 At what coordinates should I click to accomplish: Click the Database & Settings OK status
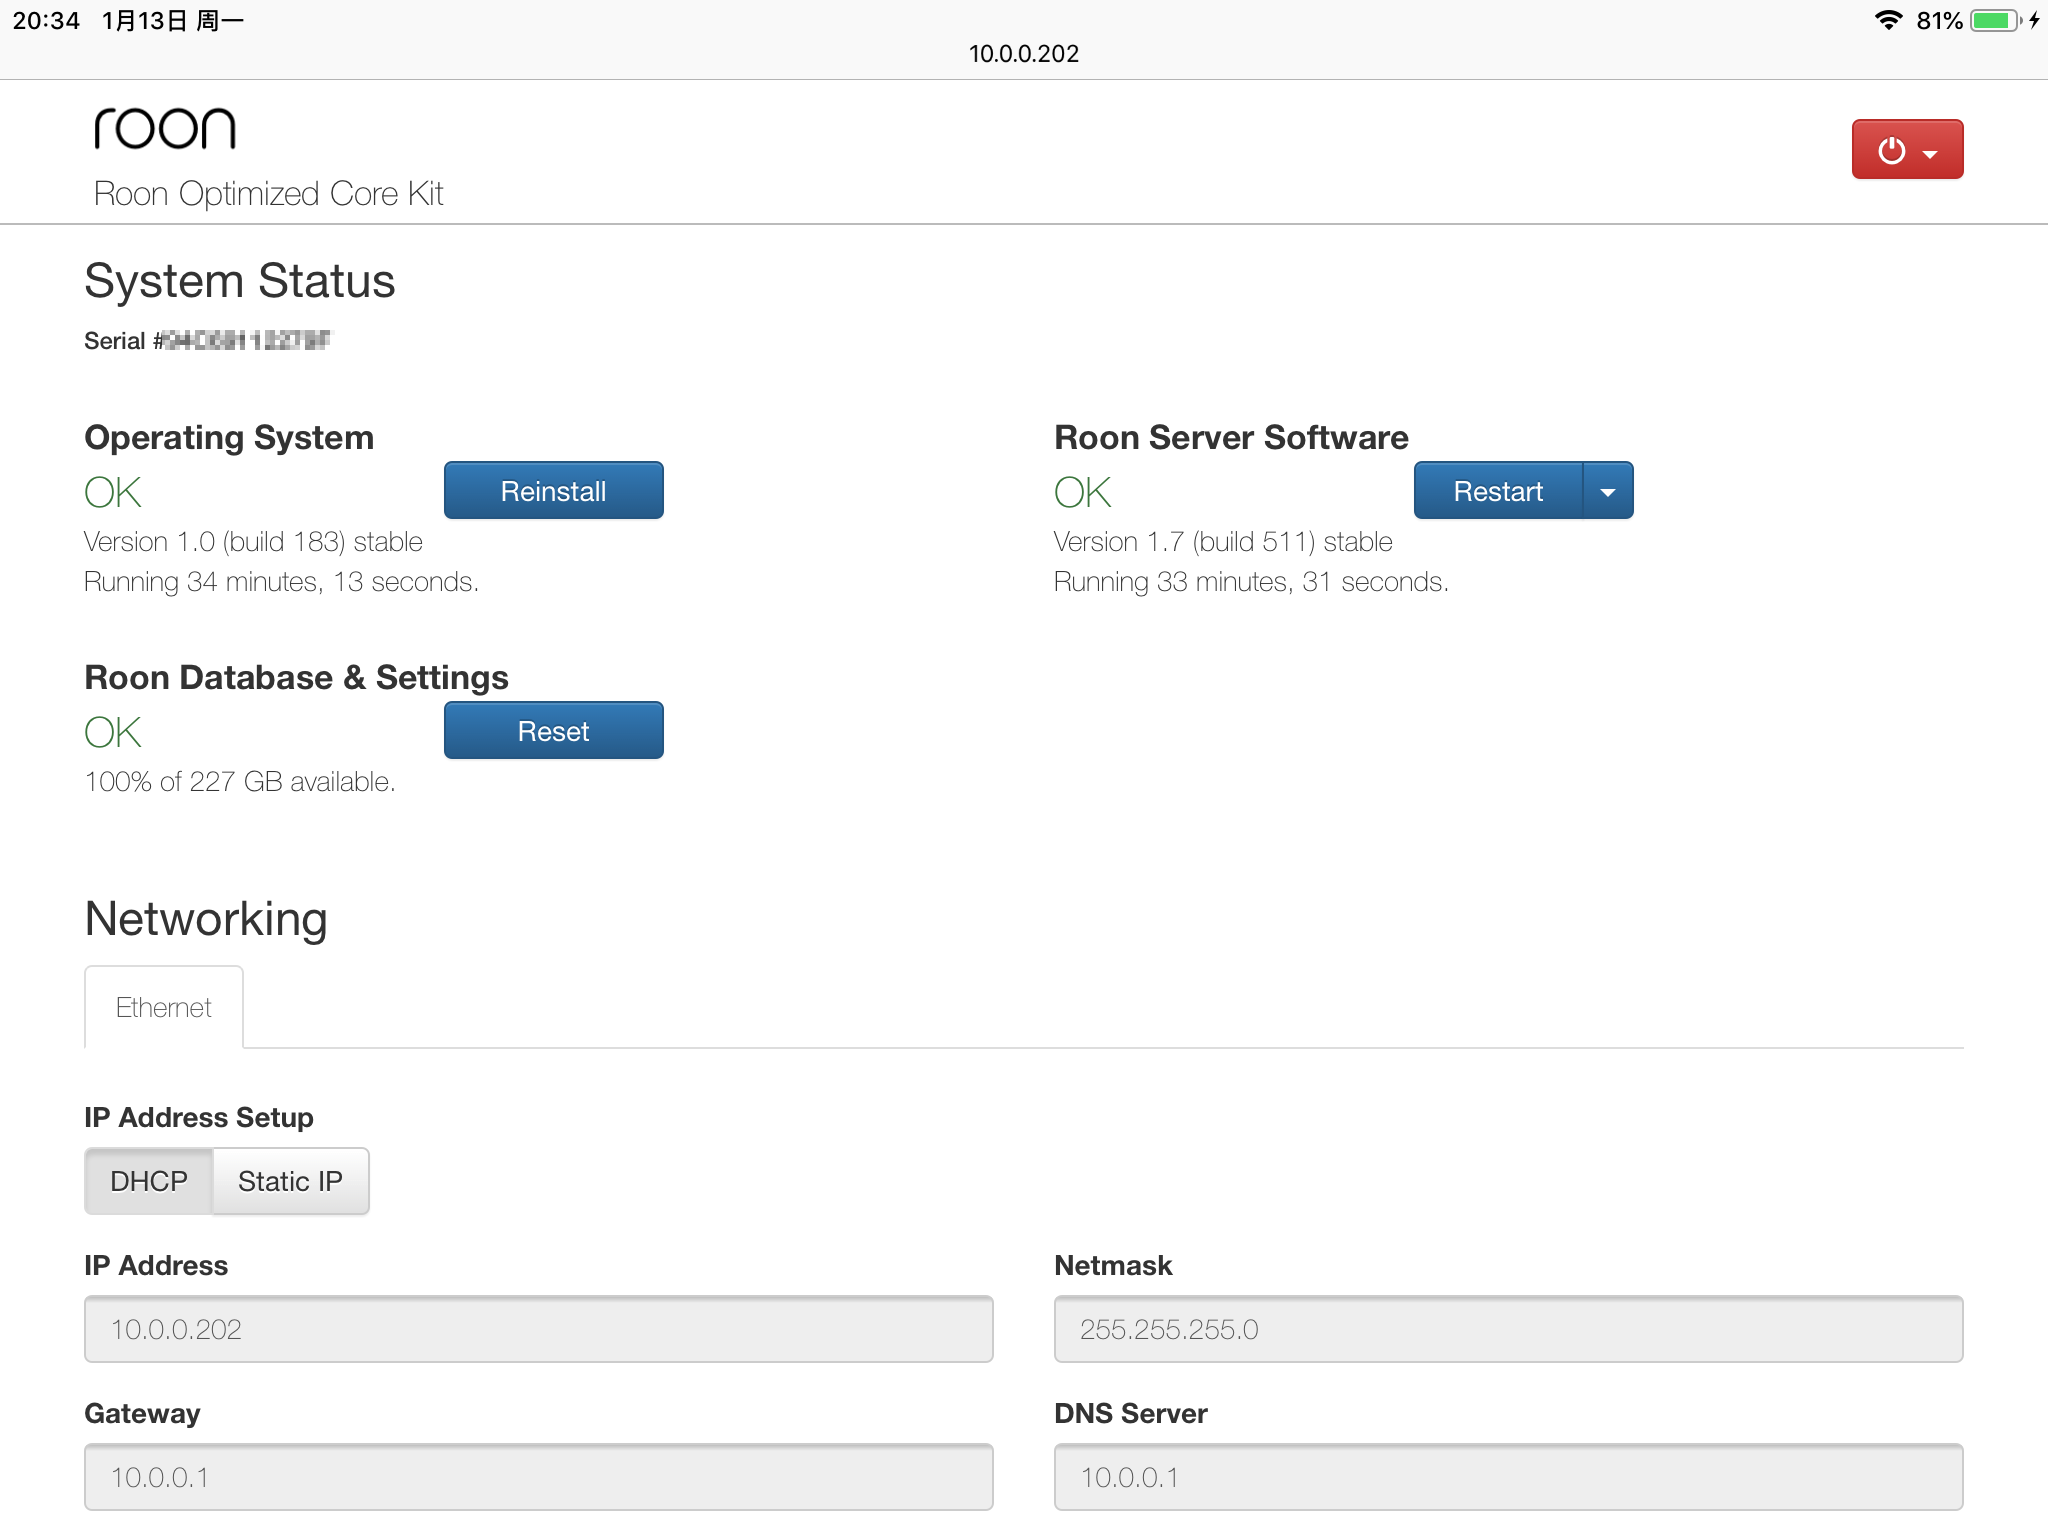coord(113,732)
